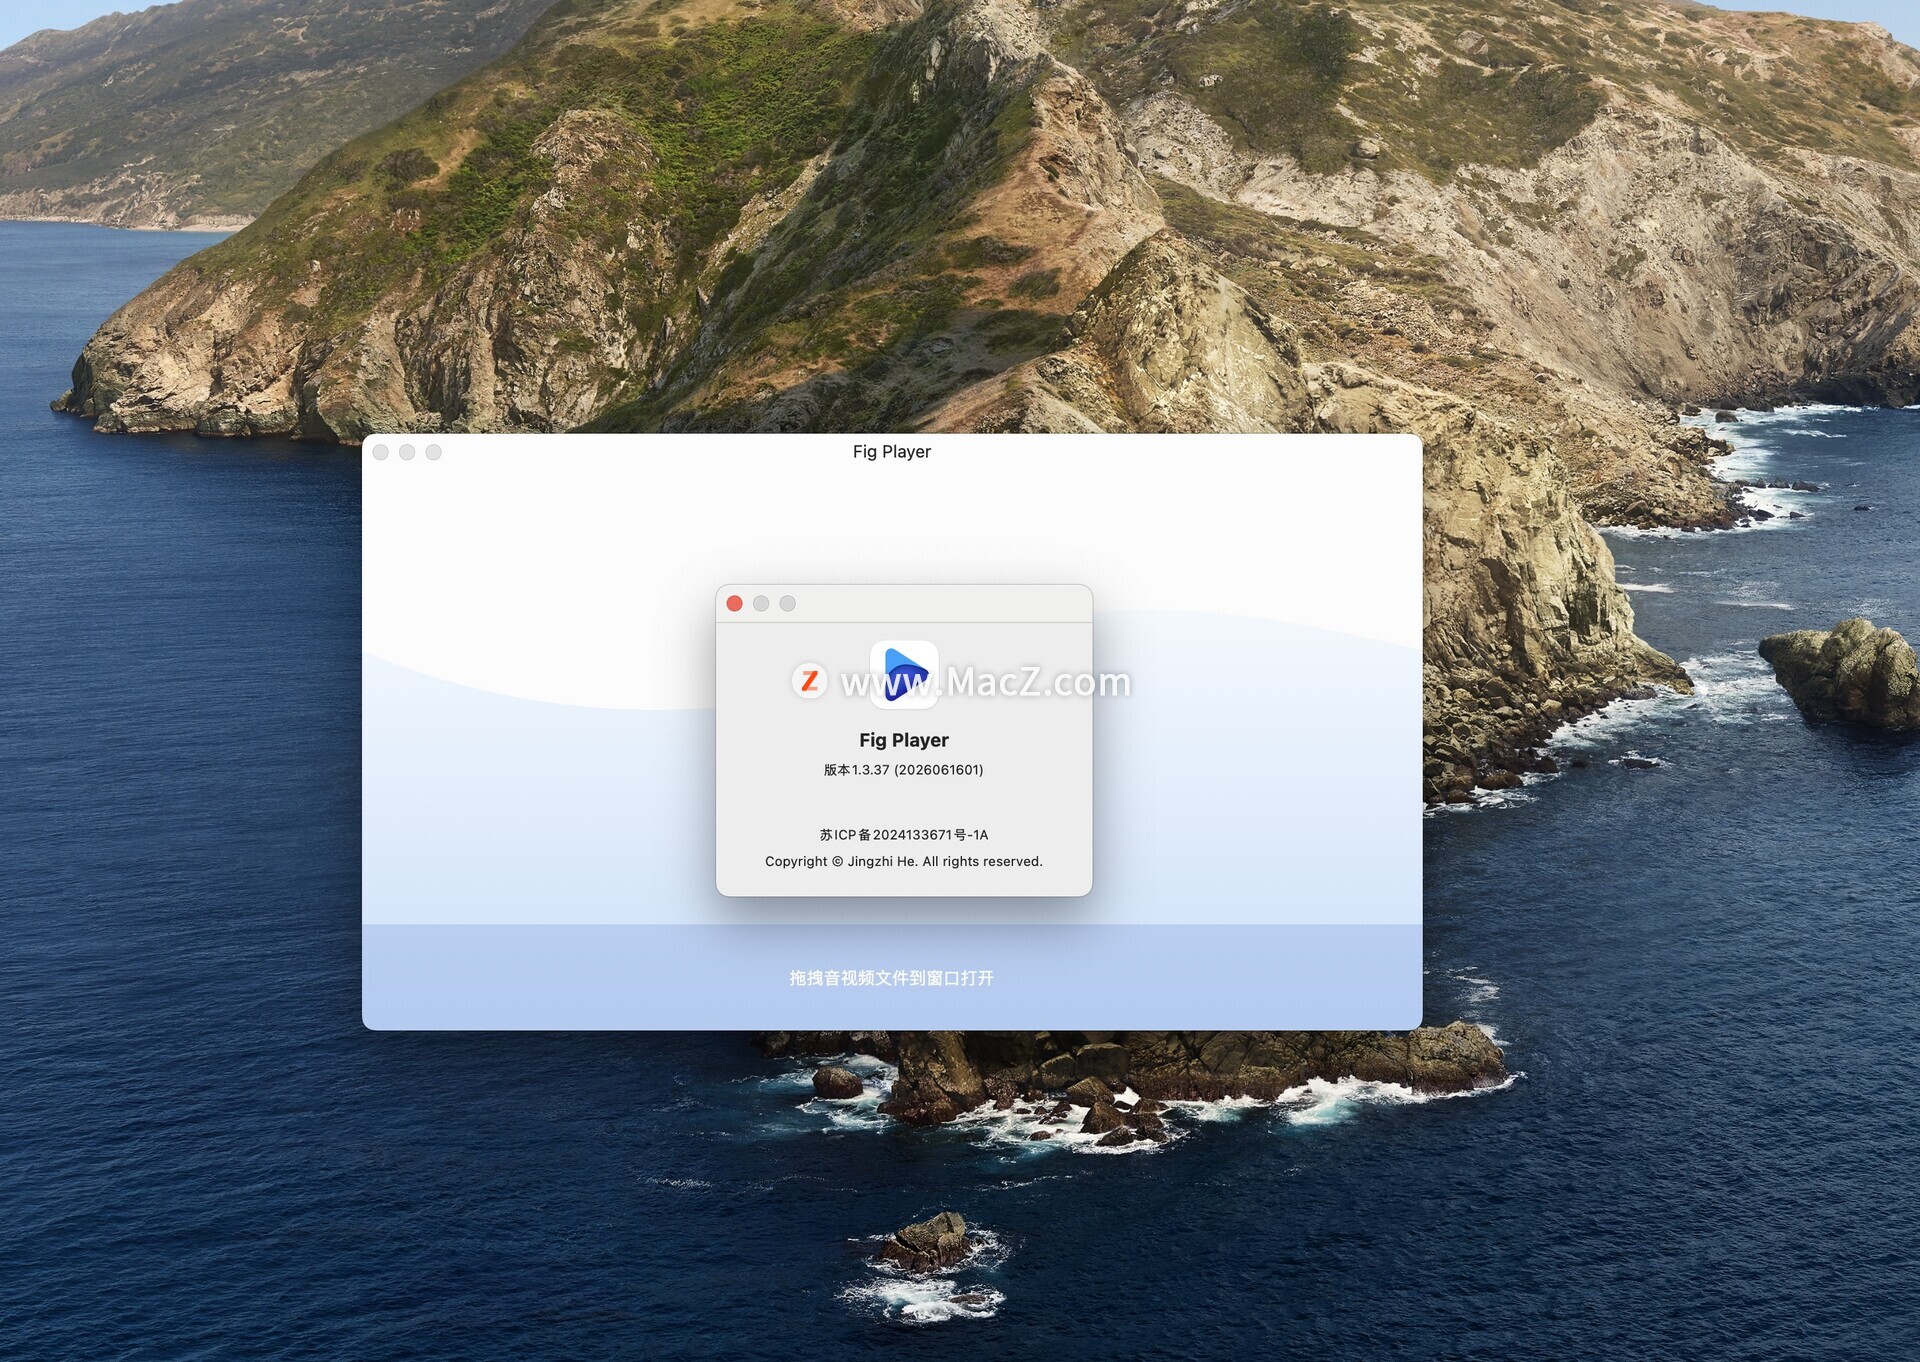Click the bold "Fig Player" name in the about dialog

[x=904, y=740]
